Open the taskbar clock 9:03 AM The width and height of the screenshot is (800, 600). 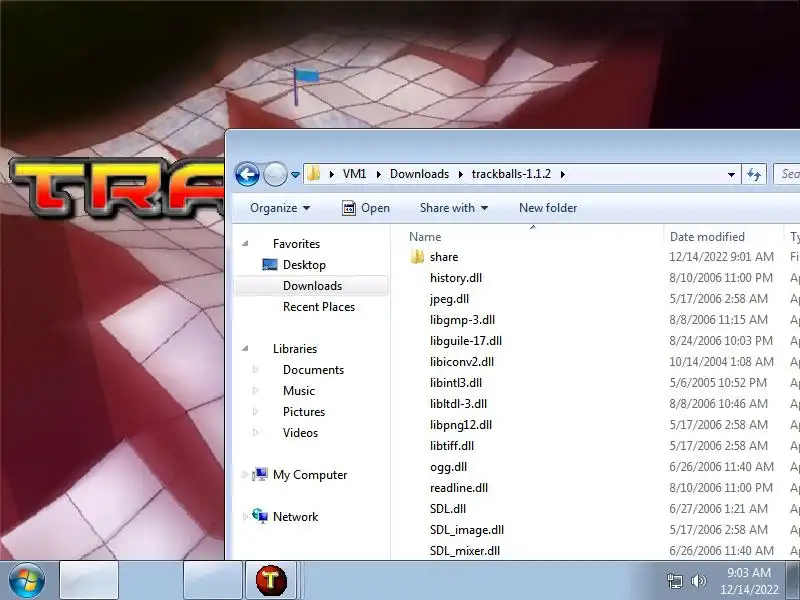tap(749, 572)
